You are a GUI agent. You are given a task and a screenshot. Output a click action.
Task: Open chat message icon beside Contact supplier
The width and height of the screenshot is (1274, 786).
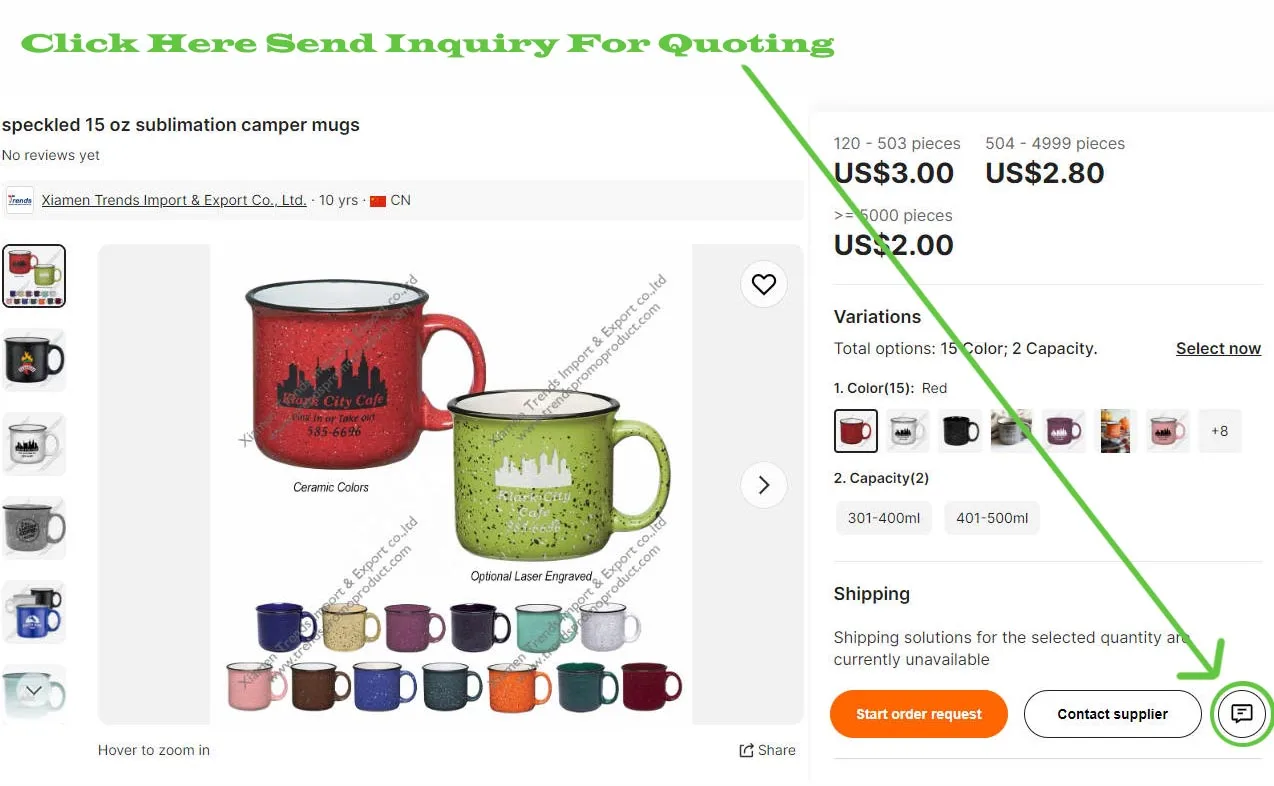pyautogui.click(x=1242, y=714)
